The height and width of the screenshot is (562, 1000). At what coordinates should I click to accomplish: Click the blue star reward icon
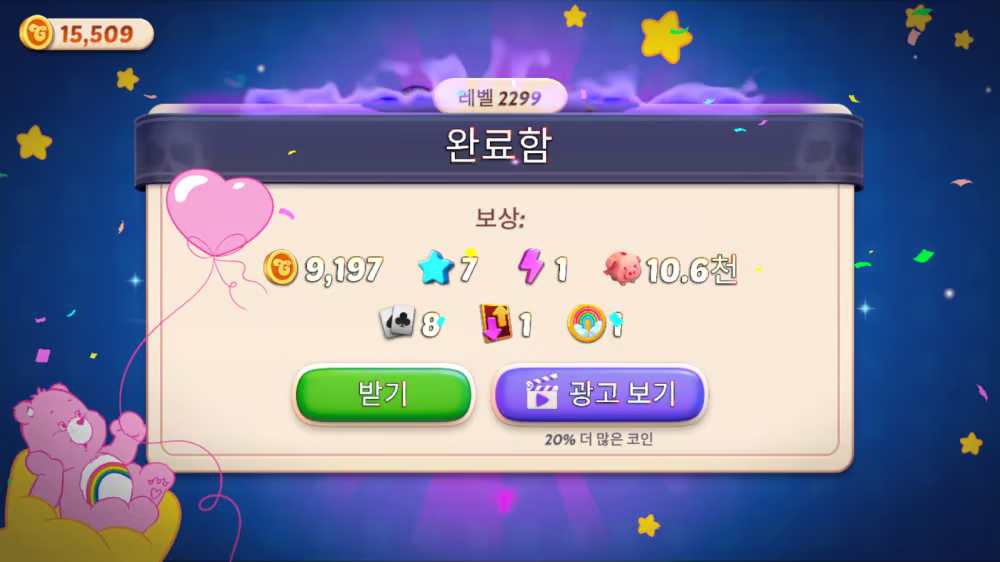pos(436,267)
